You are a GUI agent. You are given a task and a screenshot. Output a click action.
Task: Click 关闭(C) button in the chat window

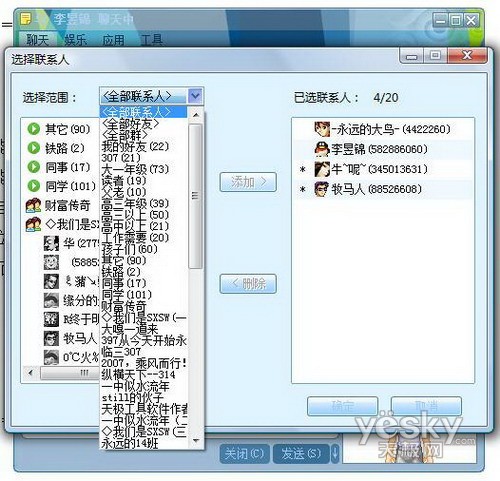point(244,453)
